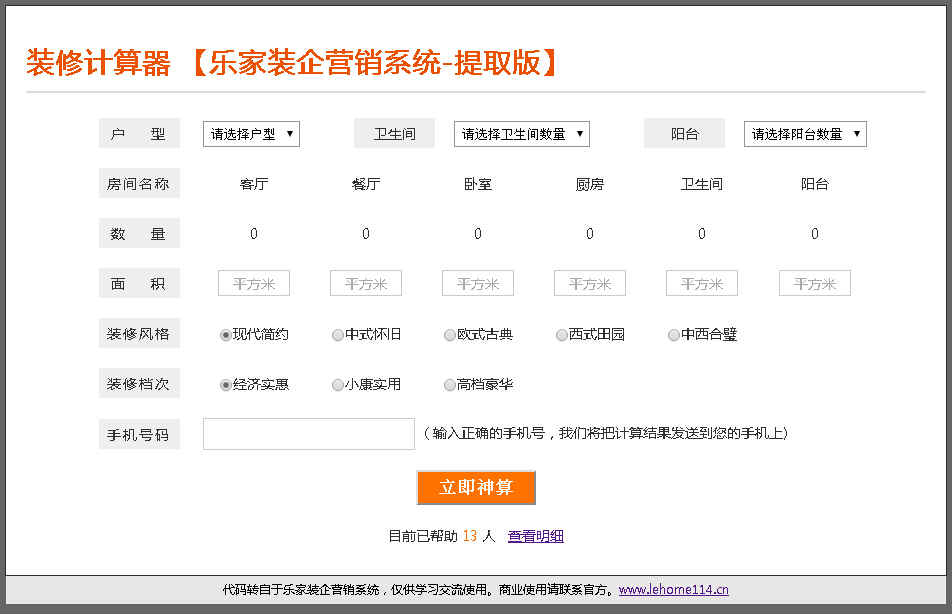952x614 pixels.
Task: Open the 查看明细 link
Action: click(x=535, y=536)
